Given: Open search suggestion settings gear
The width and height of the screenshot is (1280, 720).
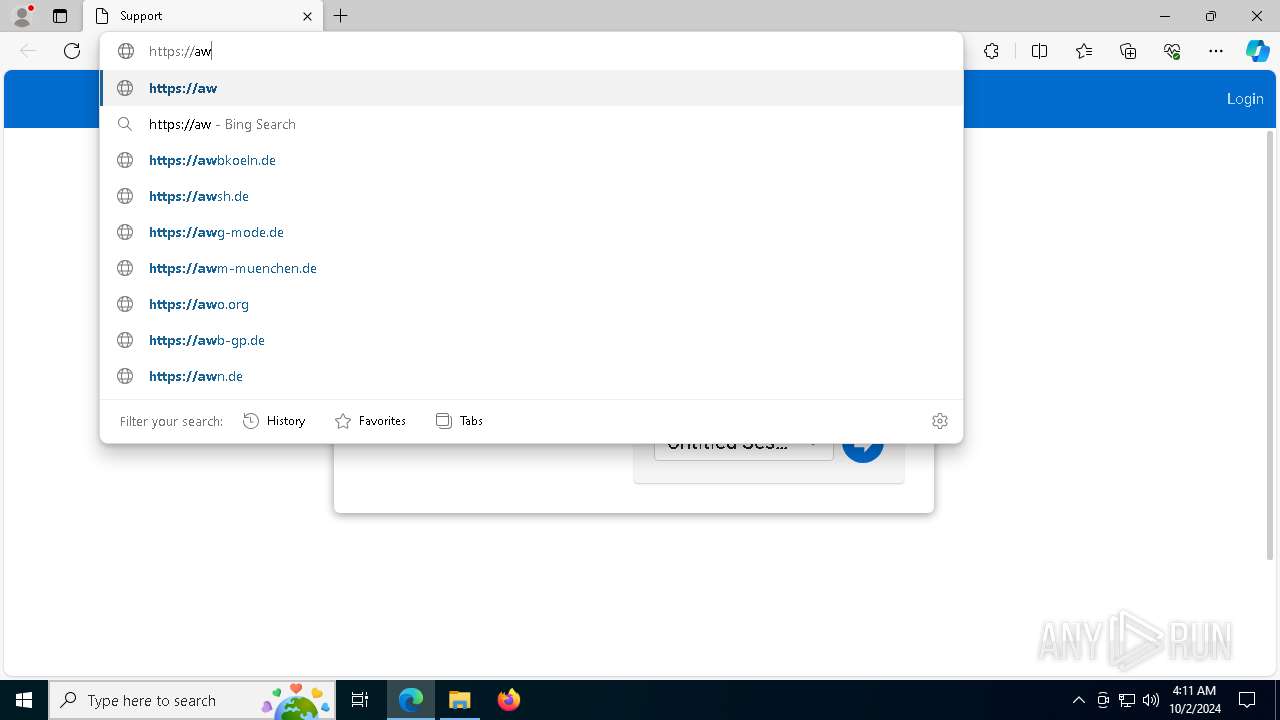Looking at the screenshot, I should (x=940, y=421).
